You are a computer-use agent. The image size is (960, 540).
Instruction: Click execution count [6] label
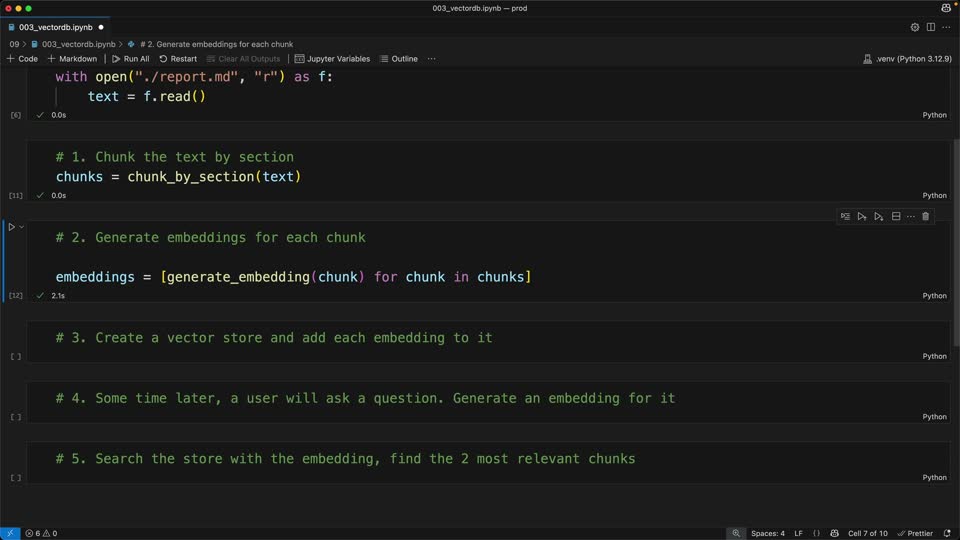[15, 115]
